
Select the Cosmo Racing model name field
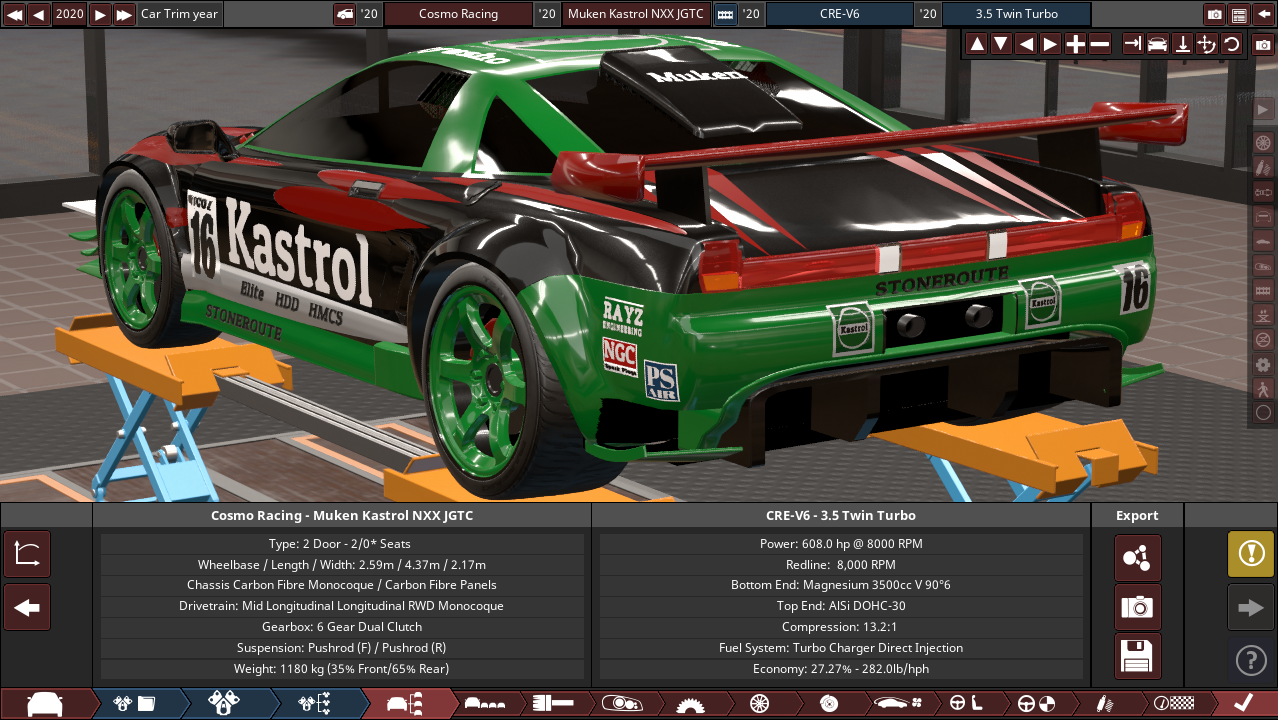tap(458, 14)
